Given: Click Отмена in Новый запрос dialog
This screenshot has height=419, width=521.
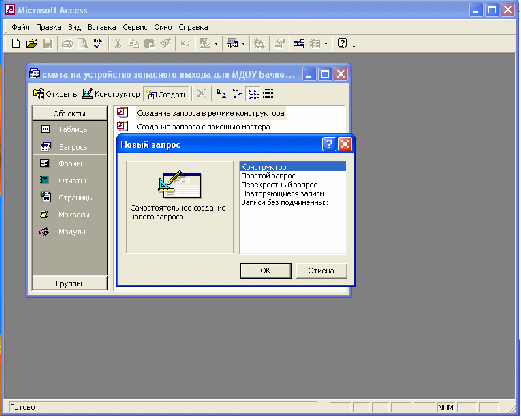Looking at the screenshot, I should point(321,271).
